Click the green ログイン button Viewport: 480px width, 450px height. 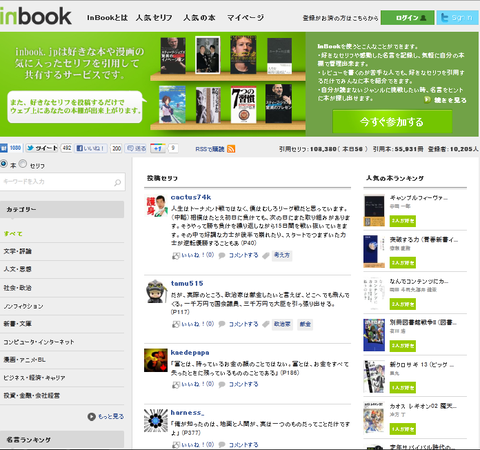point(407,18)
